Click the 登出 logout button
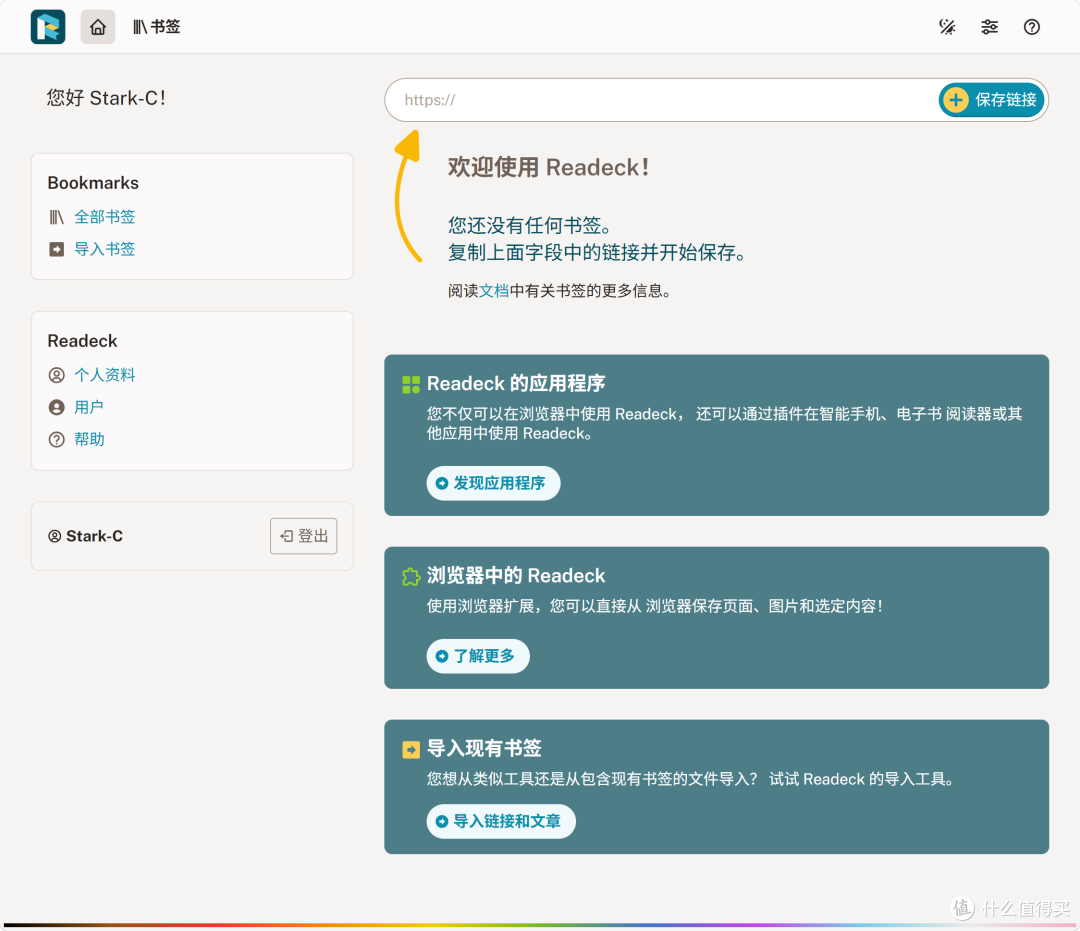The height and width of the screenshot is (931, 1080). click(x=303, y=536)
